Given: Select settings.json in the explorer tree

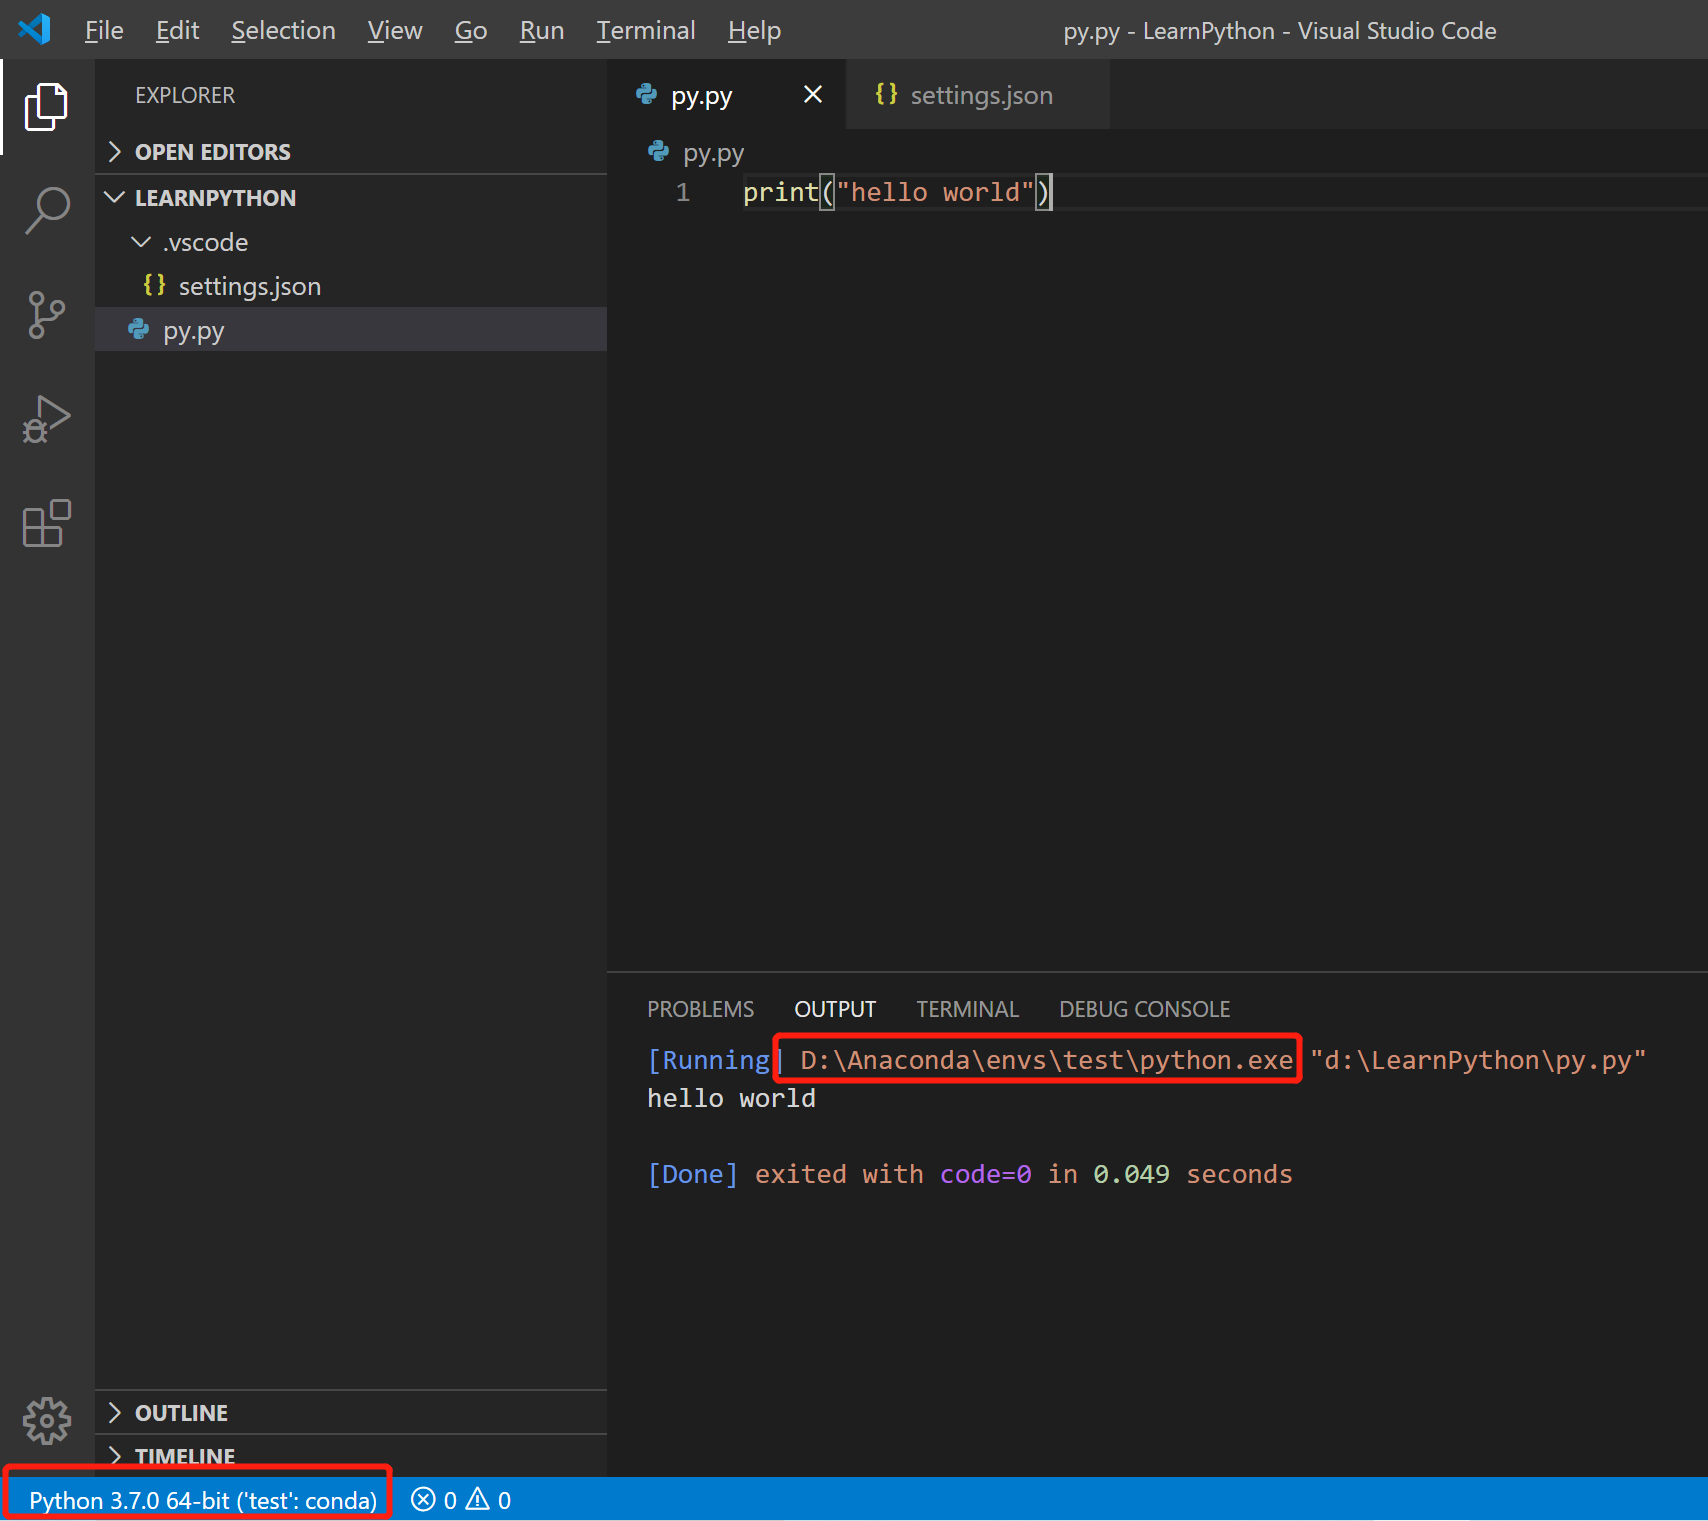Looking at the screenshot, I should point(350,286).
